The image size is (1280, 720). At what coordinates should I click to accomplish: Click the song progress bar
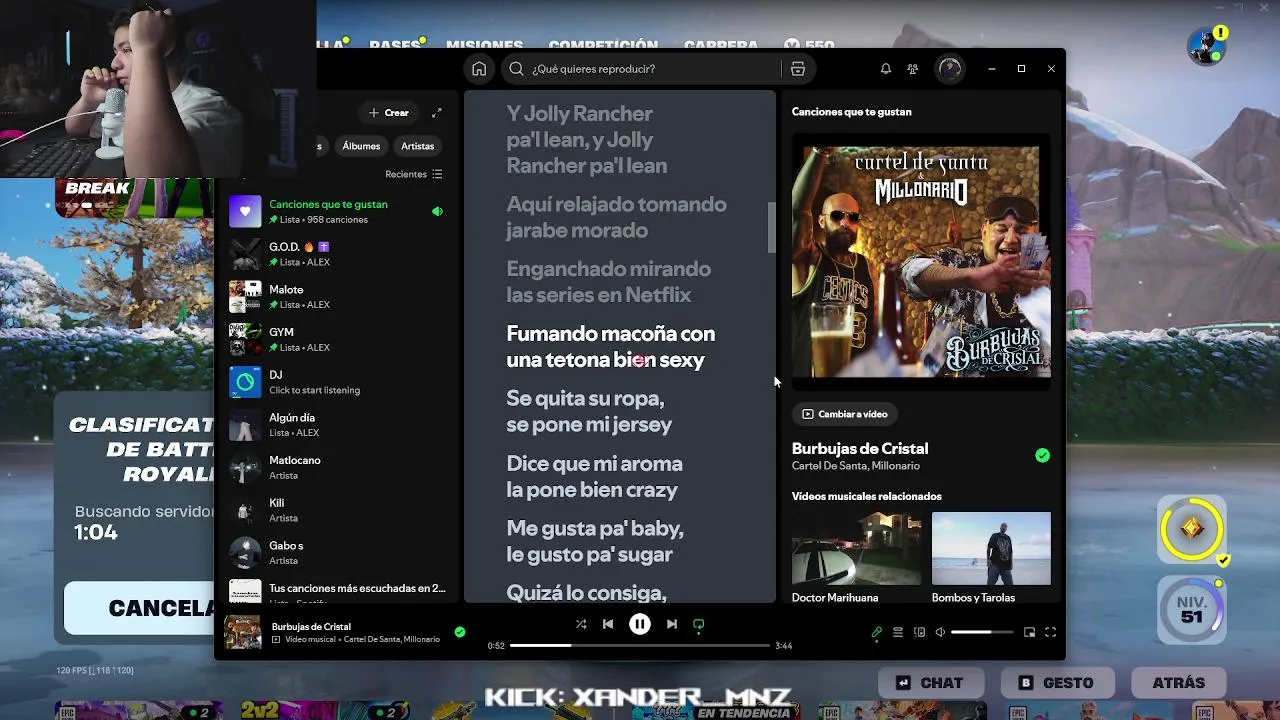[x=640, y=646]
